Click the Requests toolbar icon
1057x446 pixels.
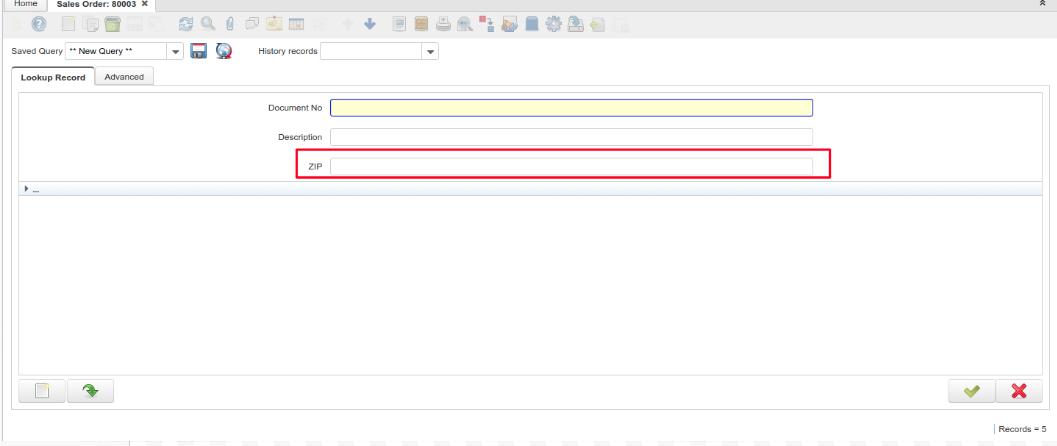(x=509, y=25)
